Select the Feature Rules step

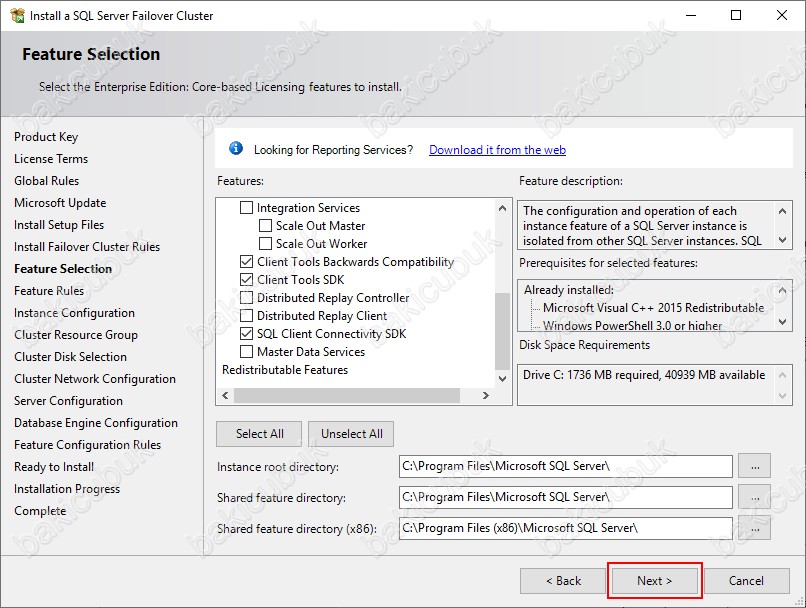click(49, 291)
